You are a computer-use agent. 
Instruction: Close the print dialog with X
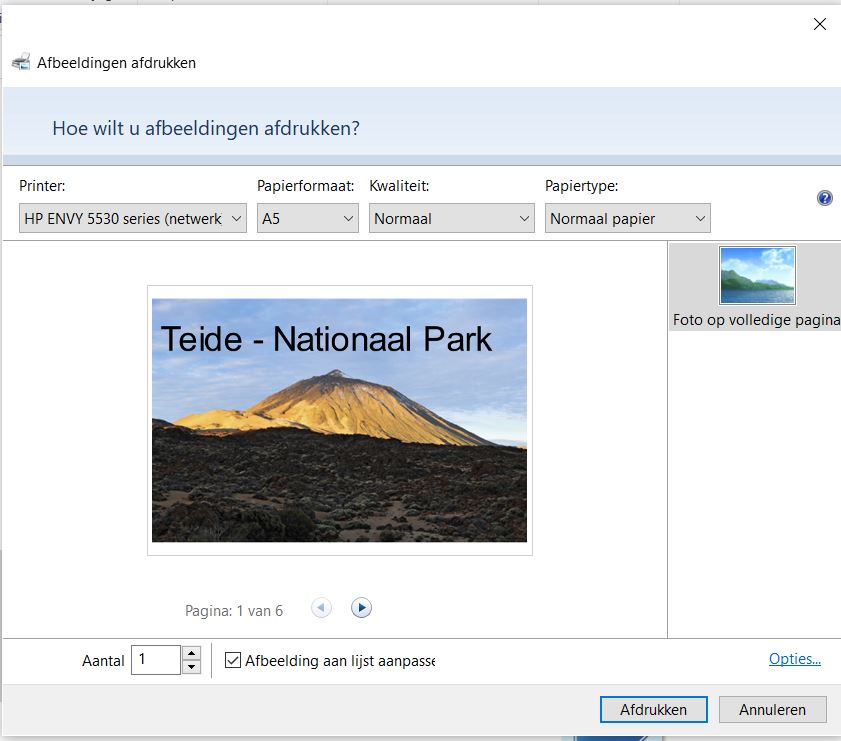[x=819, y=24]
